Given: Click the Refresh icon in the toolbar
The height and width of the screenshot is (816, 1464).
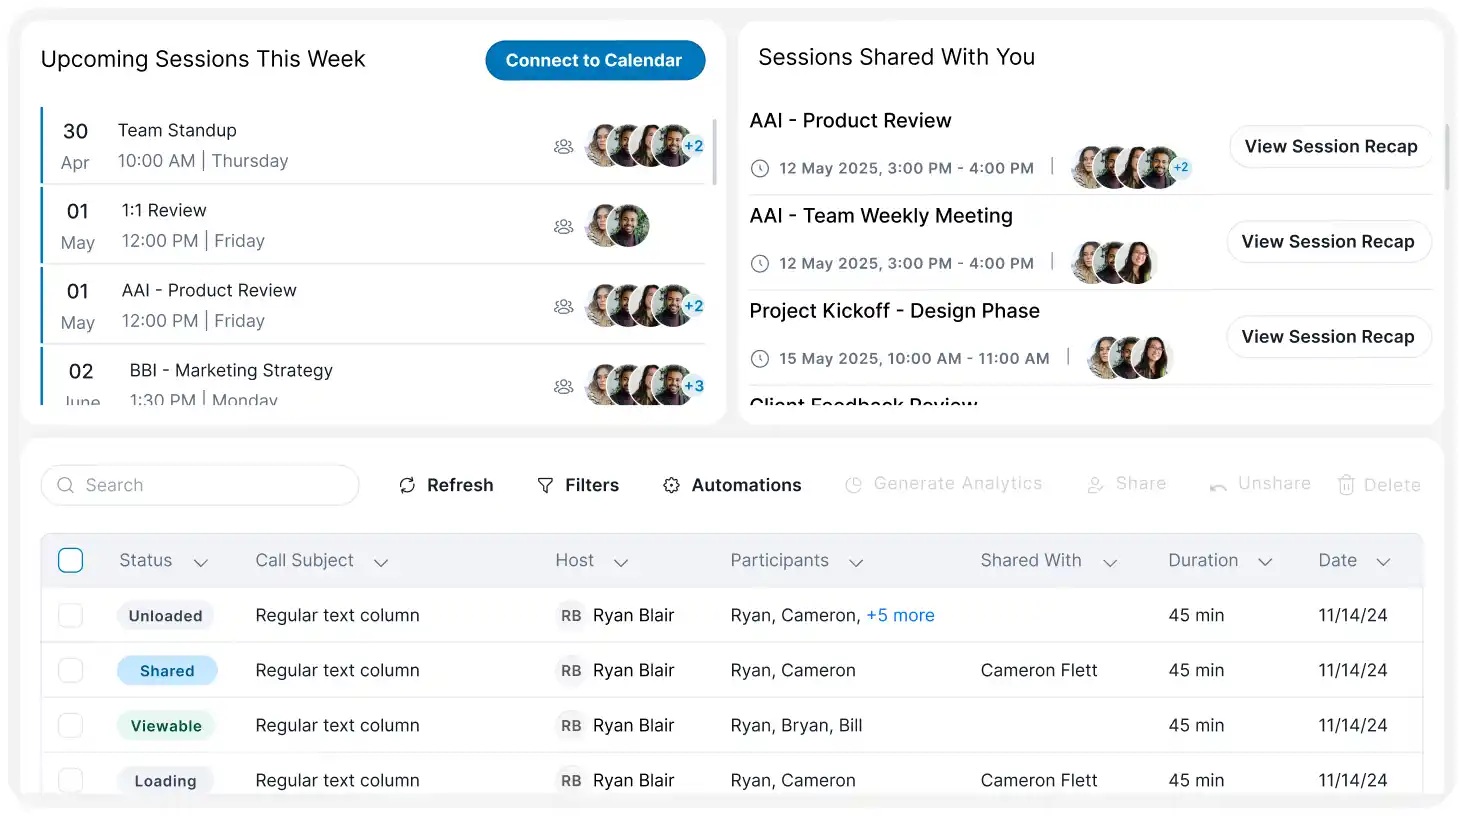Looking at the screenshot, I should pyautogui.click(x=407, y=485).
